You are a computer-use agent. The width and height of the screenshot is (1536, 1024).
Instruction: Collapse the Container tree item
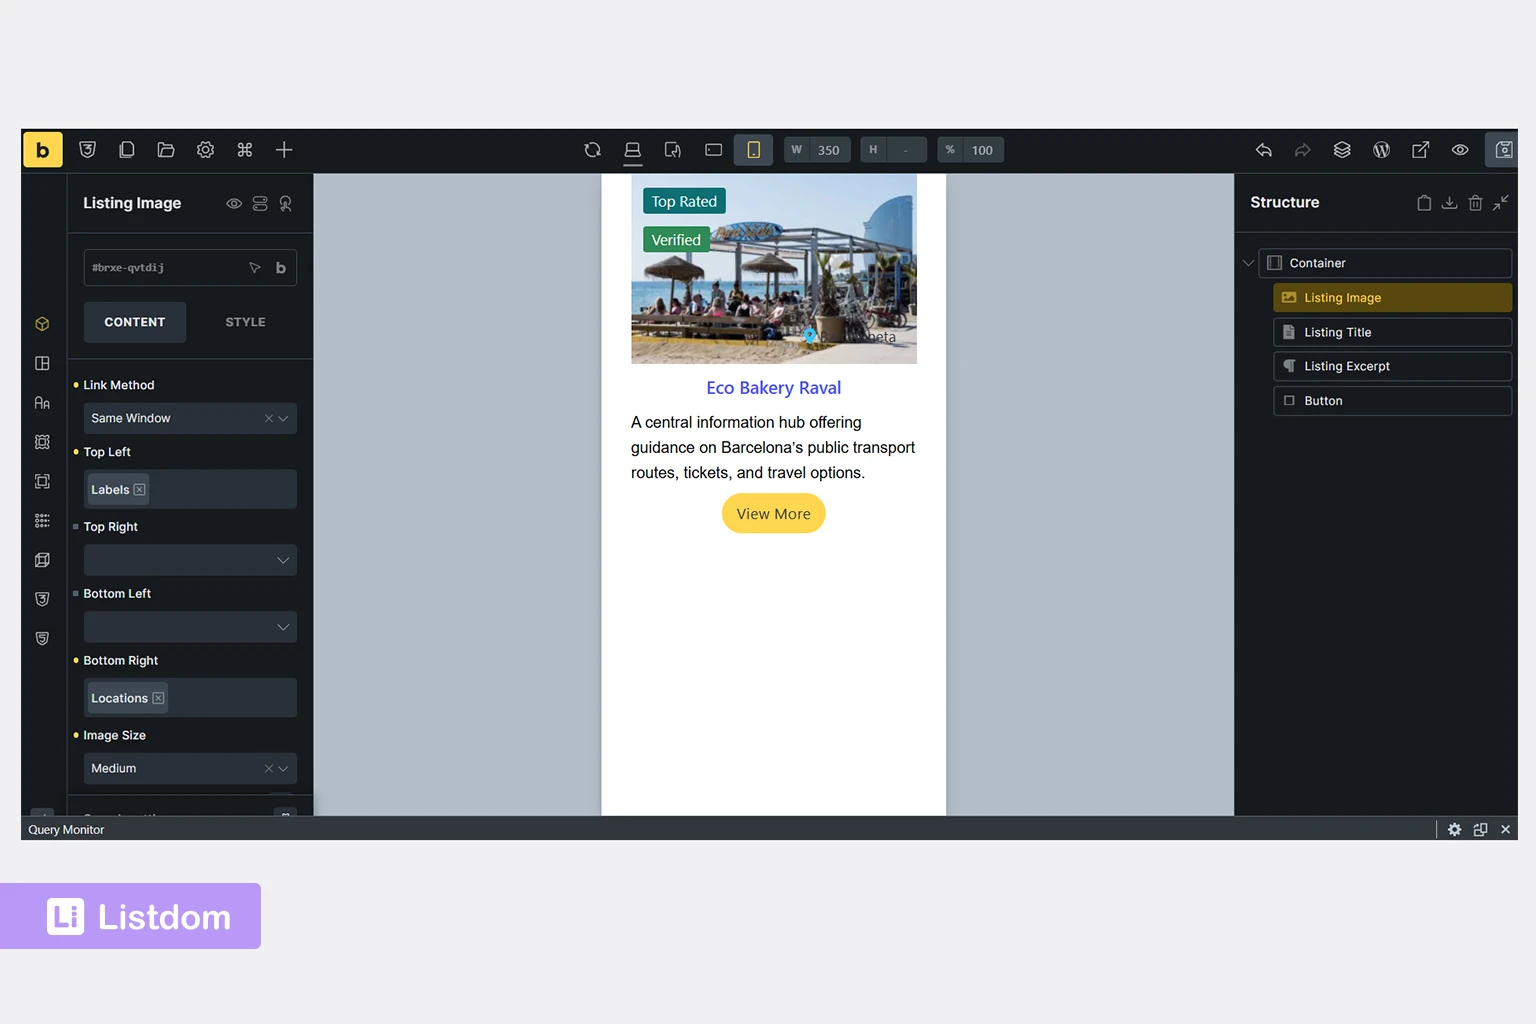(x=1248, y=263)
